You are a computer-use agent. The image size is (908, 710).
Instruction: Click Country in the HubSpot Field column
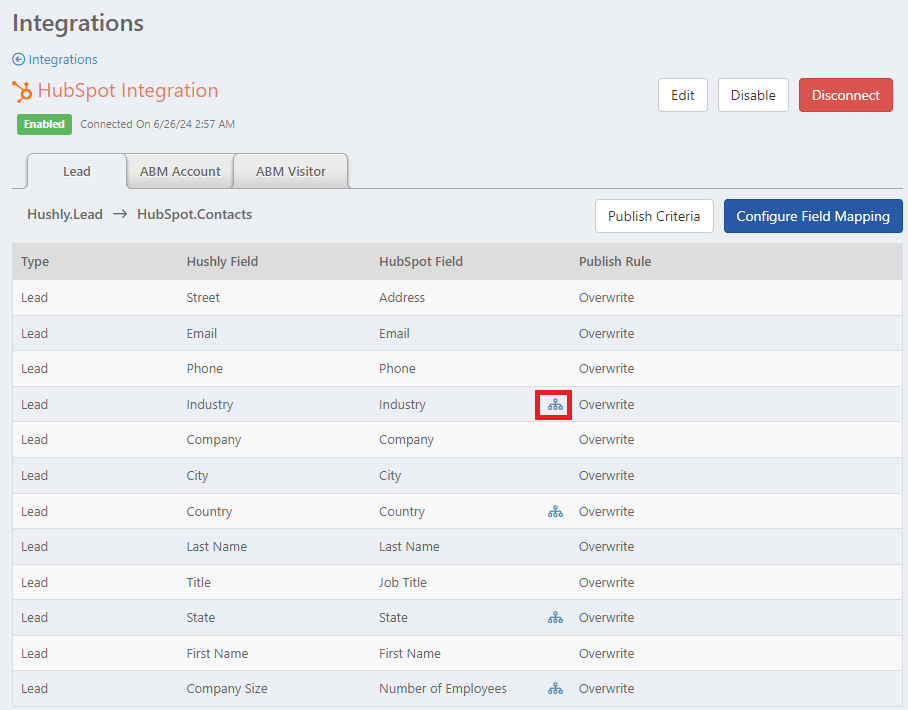pos(402,511)
